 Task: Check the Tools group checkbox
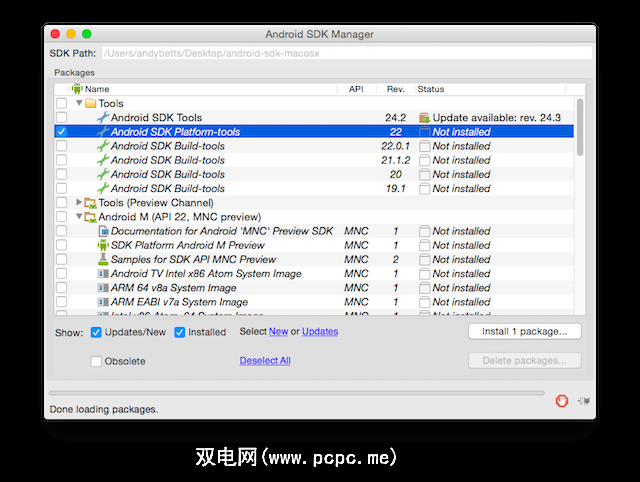62,103
